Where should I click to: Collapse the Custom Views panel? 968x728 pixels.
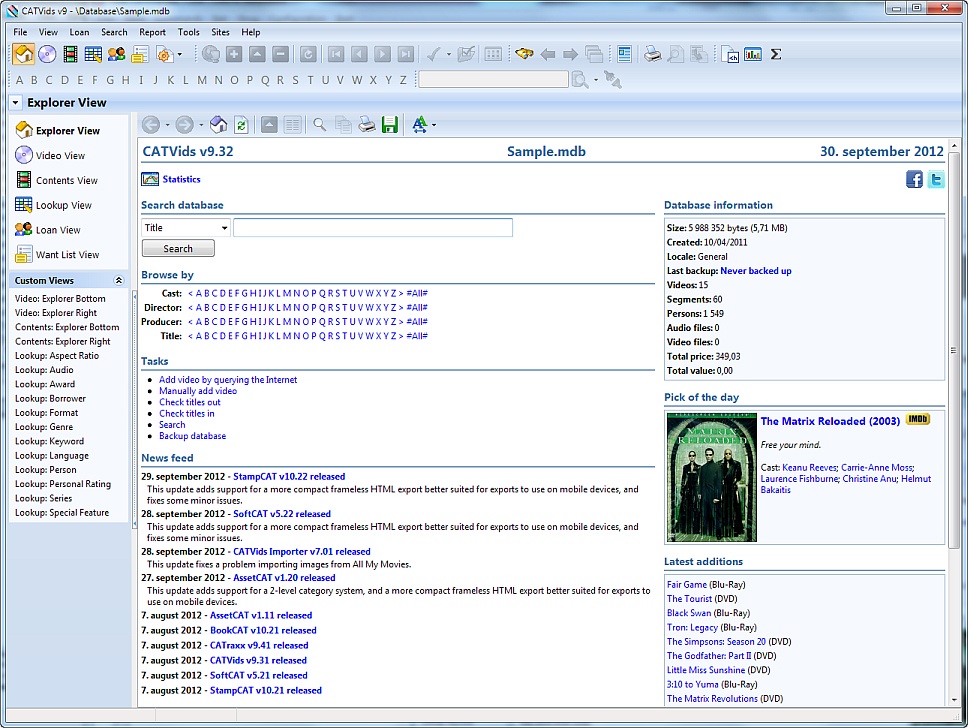[x=119, y=281]
